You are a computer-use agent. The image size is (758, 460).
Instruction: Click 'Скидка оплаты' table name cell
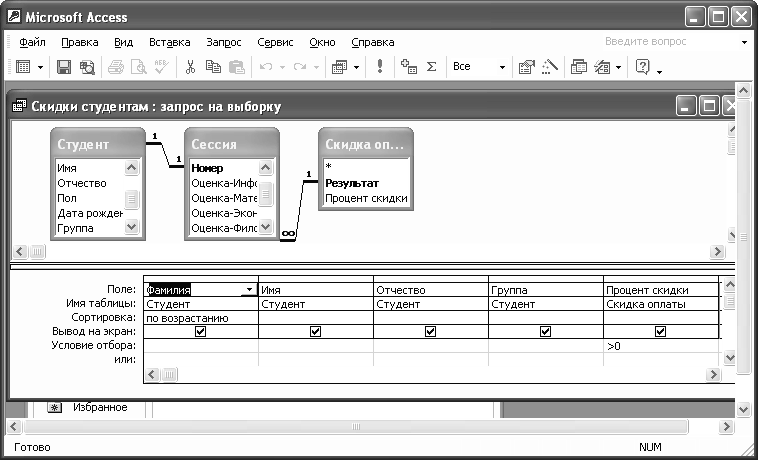(x=661, y=304)
